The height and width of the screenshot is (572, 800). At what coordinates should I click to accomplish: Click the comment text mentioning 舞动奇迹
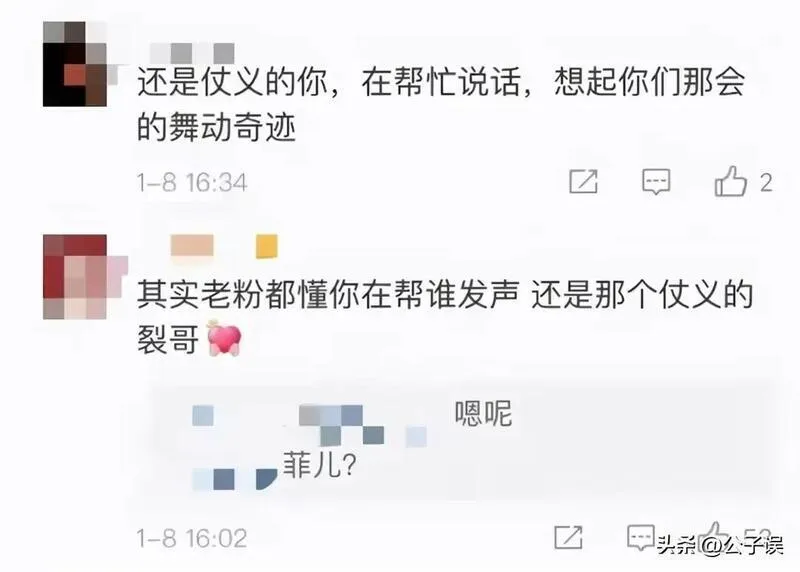(x=441, y=105)
